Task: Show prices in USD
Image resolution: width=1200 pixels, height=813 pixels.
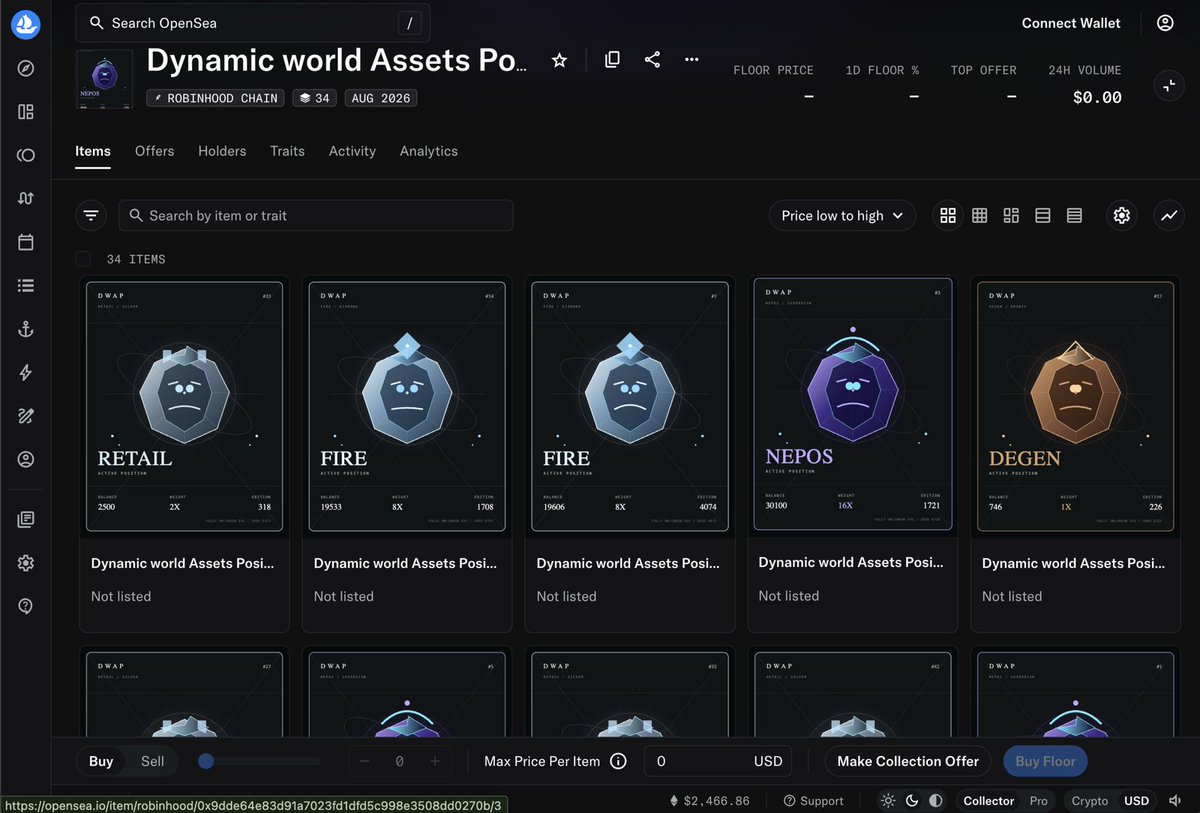Action: 1136,801
